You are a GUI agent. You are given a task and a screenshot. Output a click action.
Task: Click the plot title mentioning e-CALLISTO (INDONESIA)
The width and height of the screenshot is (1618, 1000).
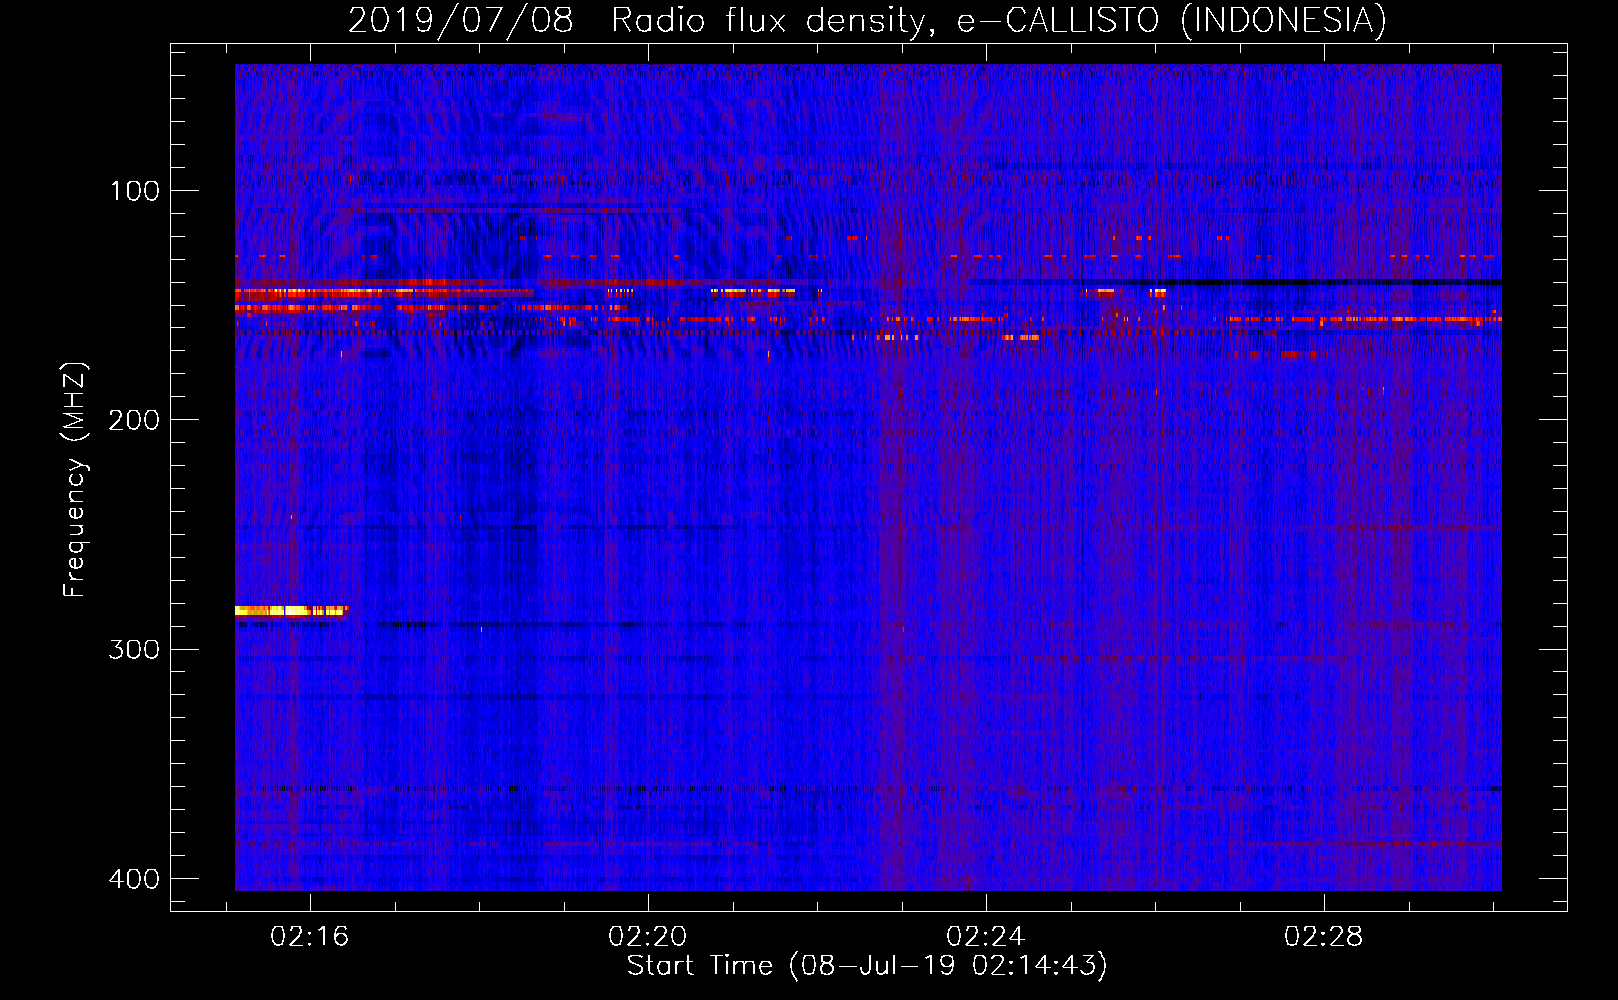[x=867, y=20]
